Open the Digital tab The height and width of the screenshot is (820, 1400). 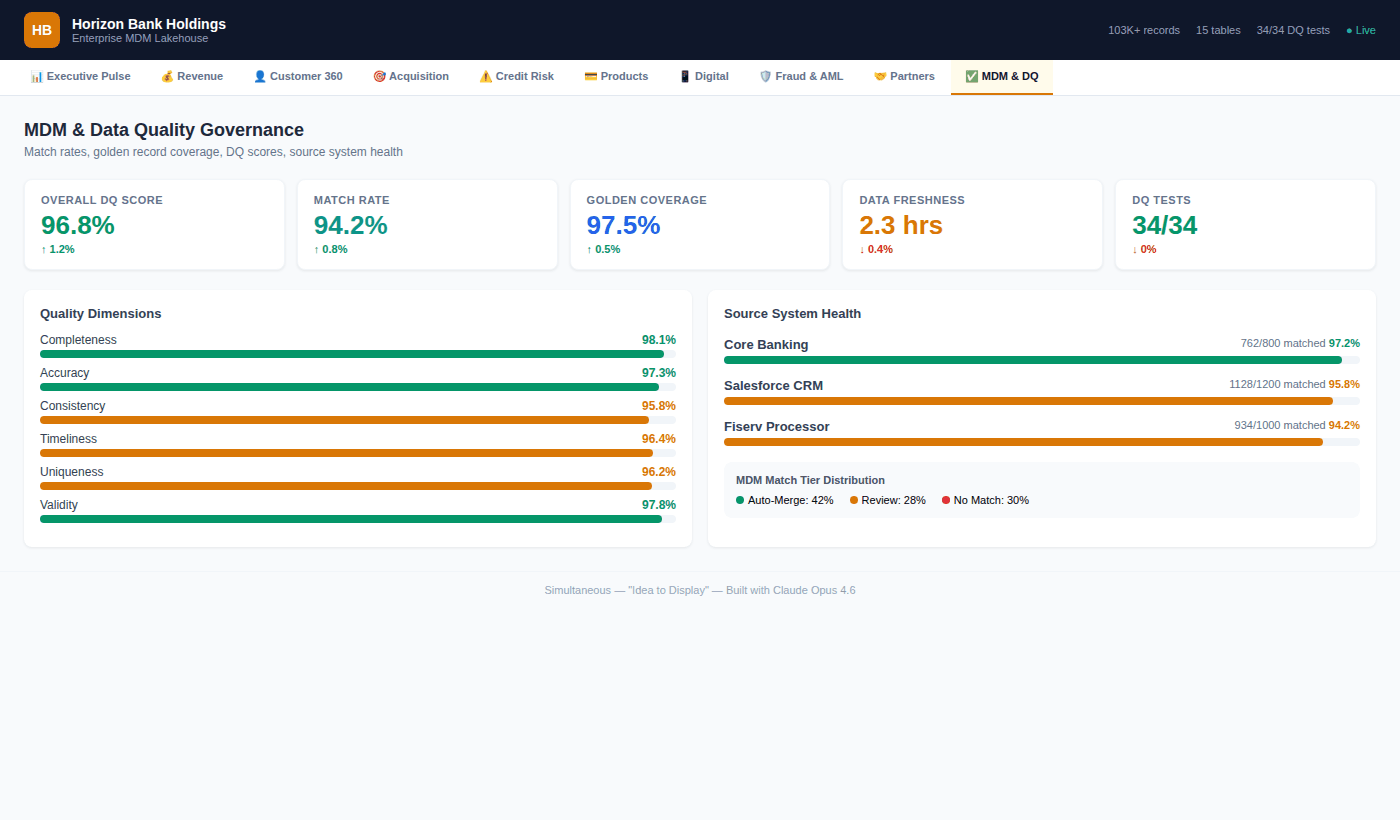pos(704,77)
